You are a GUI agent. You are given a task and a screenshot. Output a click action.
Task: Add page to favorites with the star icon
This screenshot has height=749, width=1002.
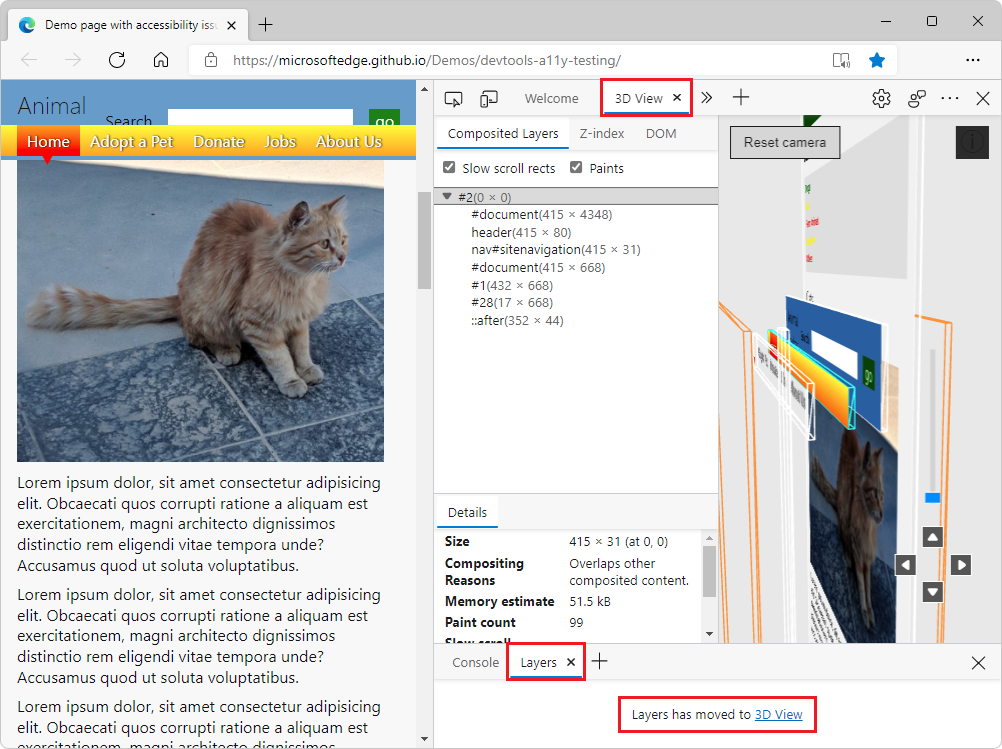pos(877,60)
